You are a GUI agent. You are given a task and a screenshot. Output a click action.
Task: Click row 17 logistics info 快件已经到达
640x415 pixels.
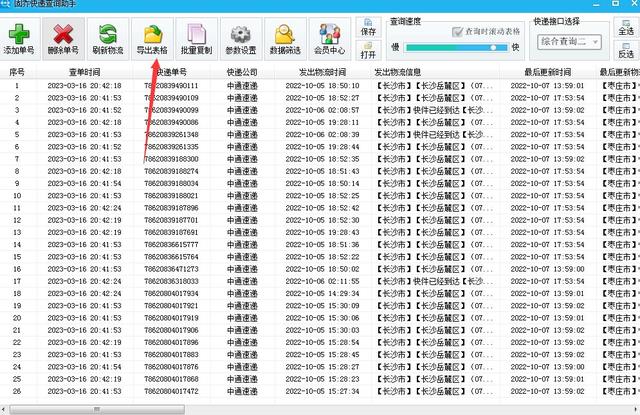pyautogui.click(x=436, y=282)
